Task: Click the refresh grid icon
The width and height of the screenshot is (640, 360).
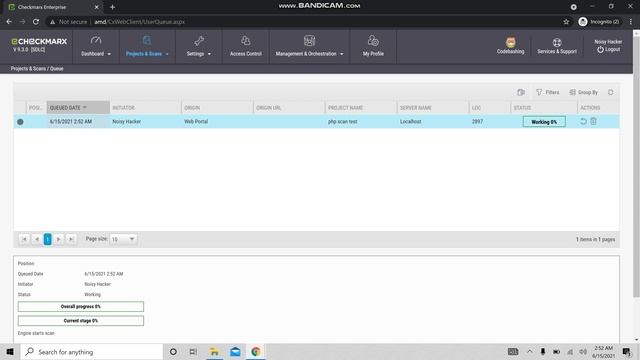Action: coord(611,92)
